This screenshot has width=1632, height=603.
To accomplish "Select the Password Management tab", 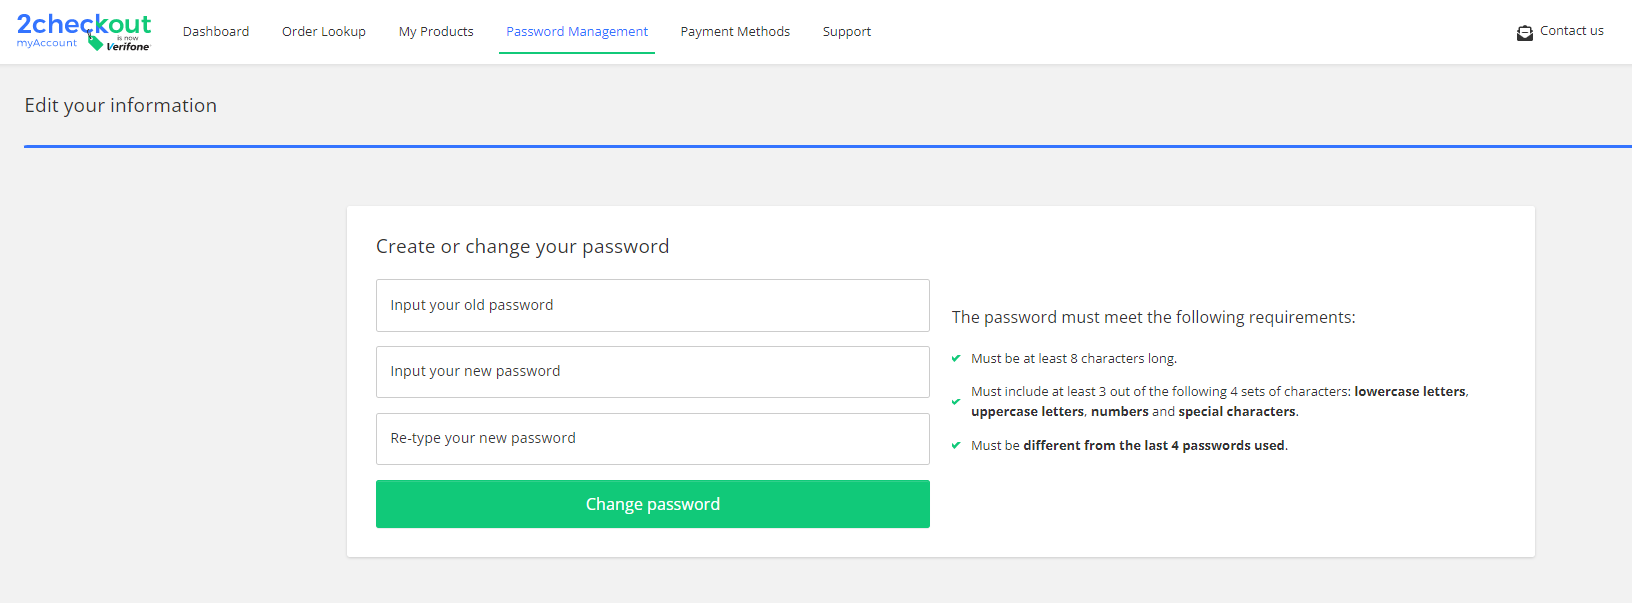I will [x=576, y=31].
